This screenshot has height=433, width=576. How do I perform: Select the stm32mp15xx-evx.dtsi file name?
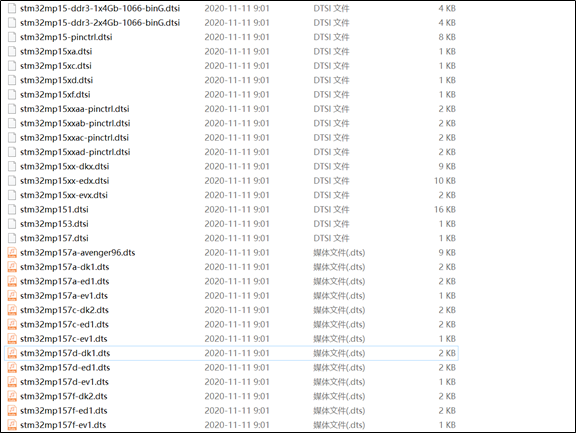coord(64,195)
